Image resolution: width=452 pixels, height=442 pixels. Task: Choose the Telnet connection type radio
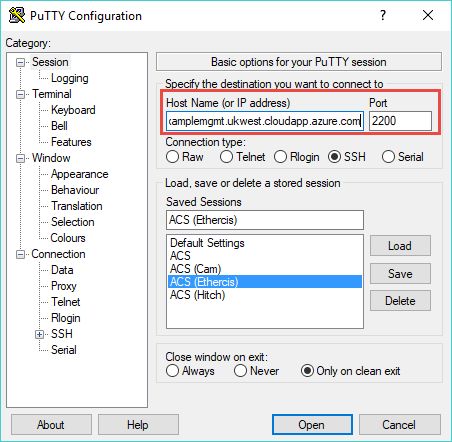tap(226, 157)
